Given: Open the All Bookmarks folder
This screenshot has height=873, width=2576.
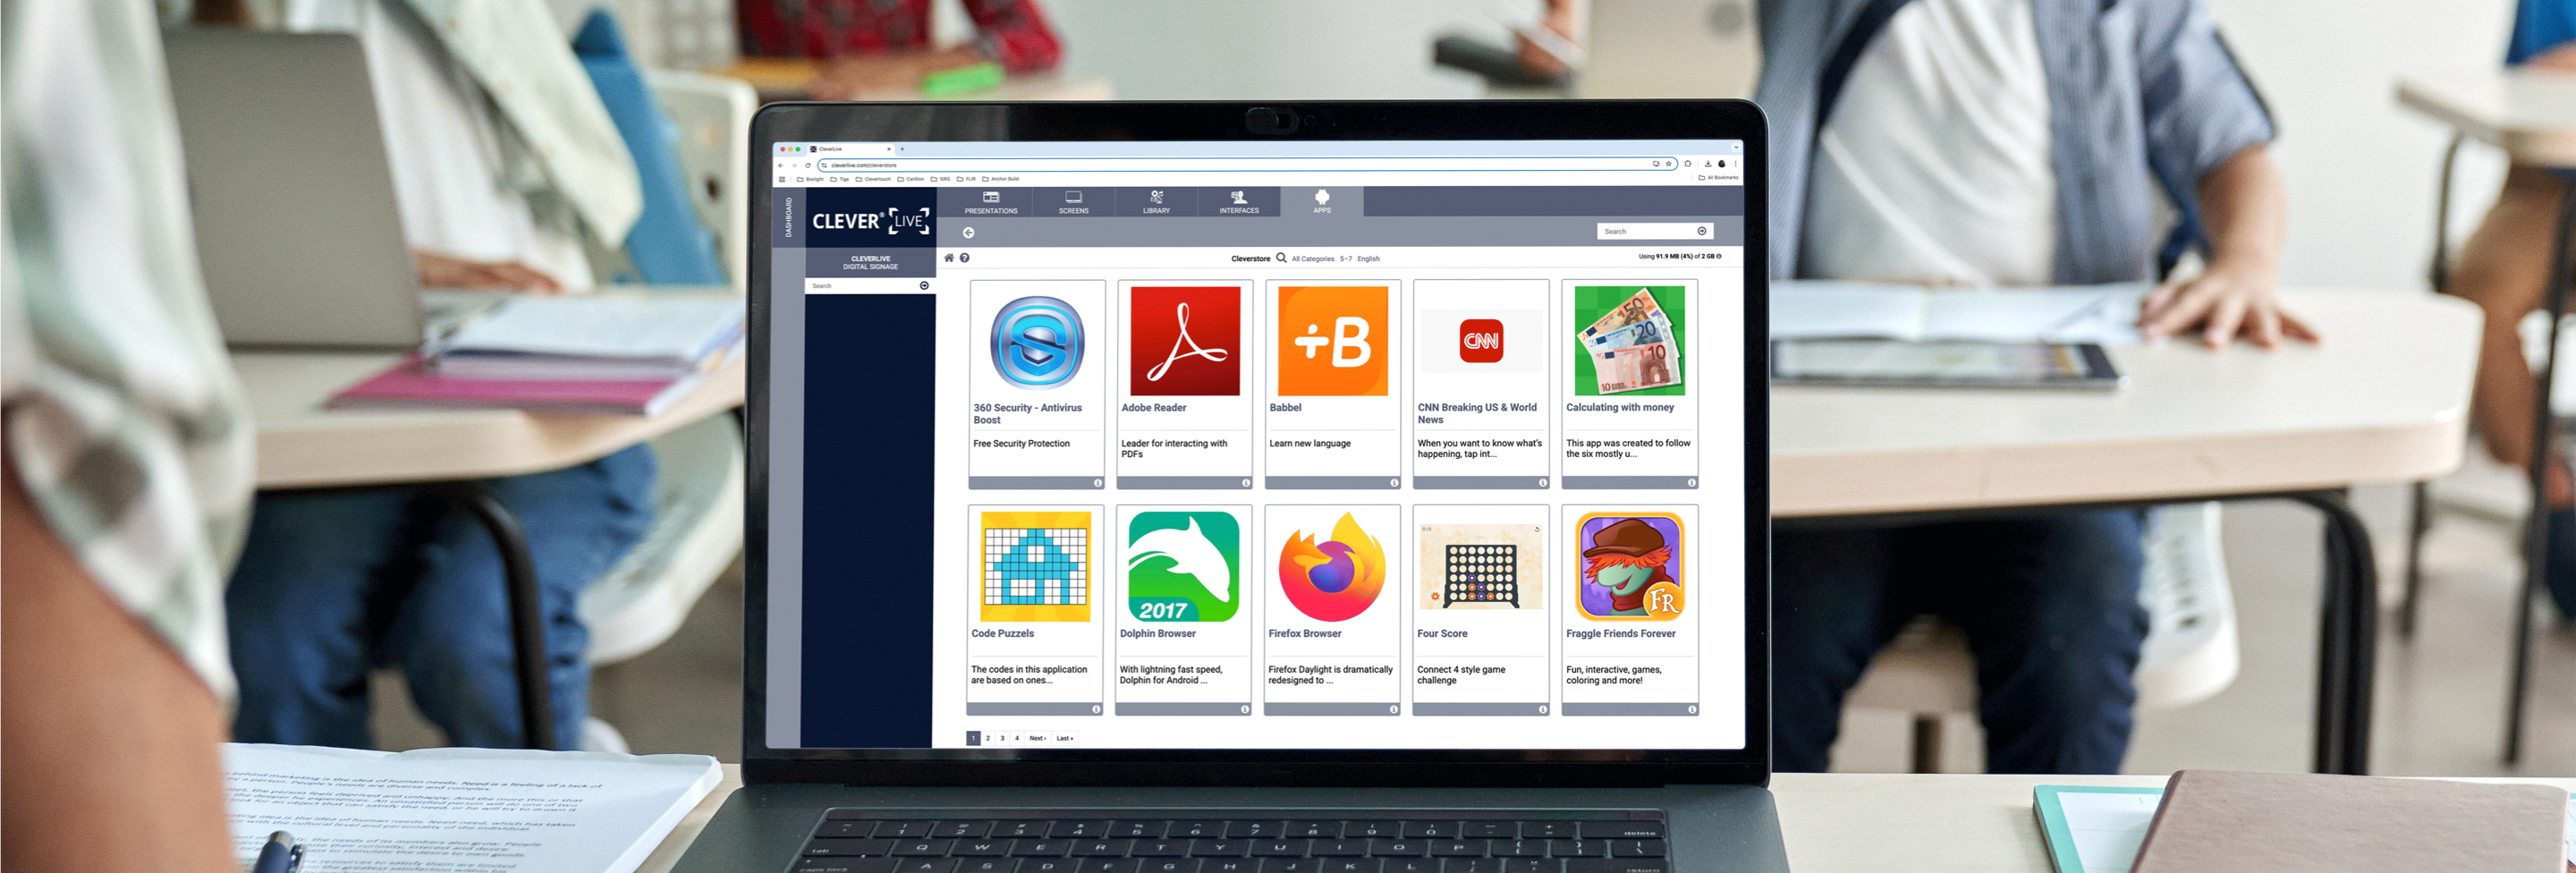Looking at the screenshot, I should [x=1719, y=178].
